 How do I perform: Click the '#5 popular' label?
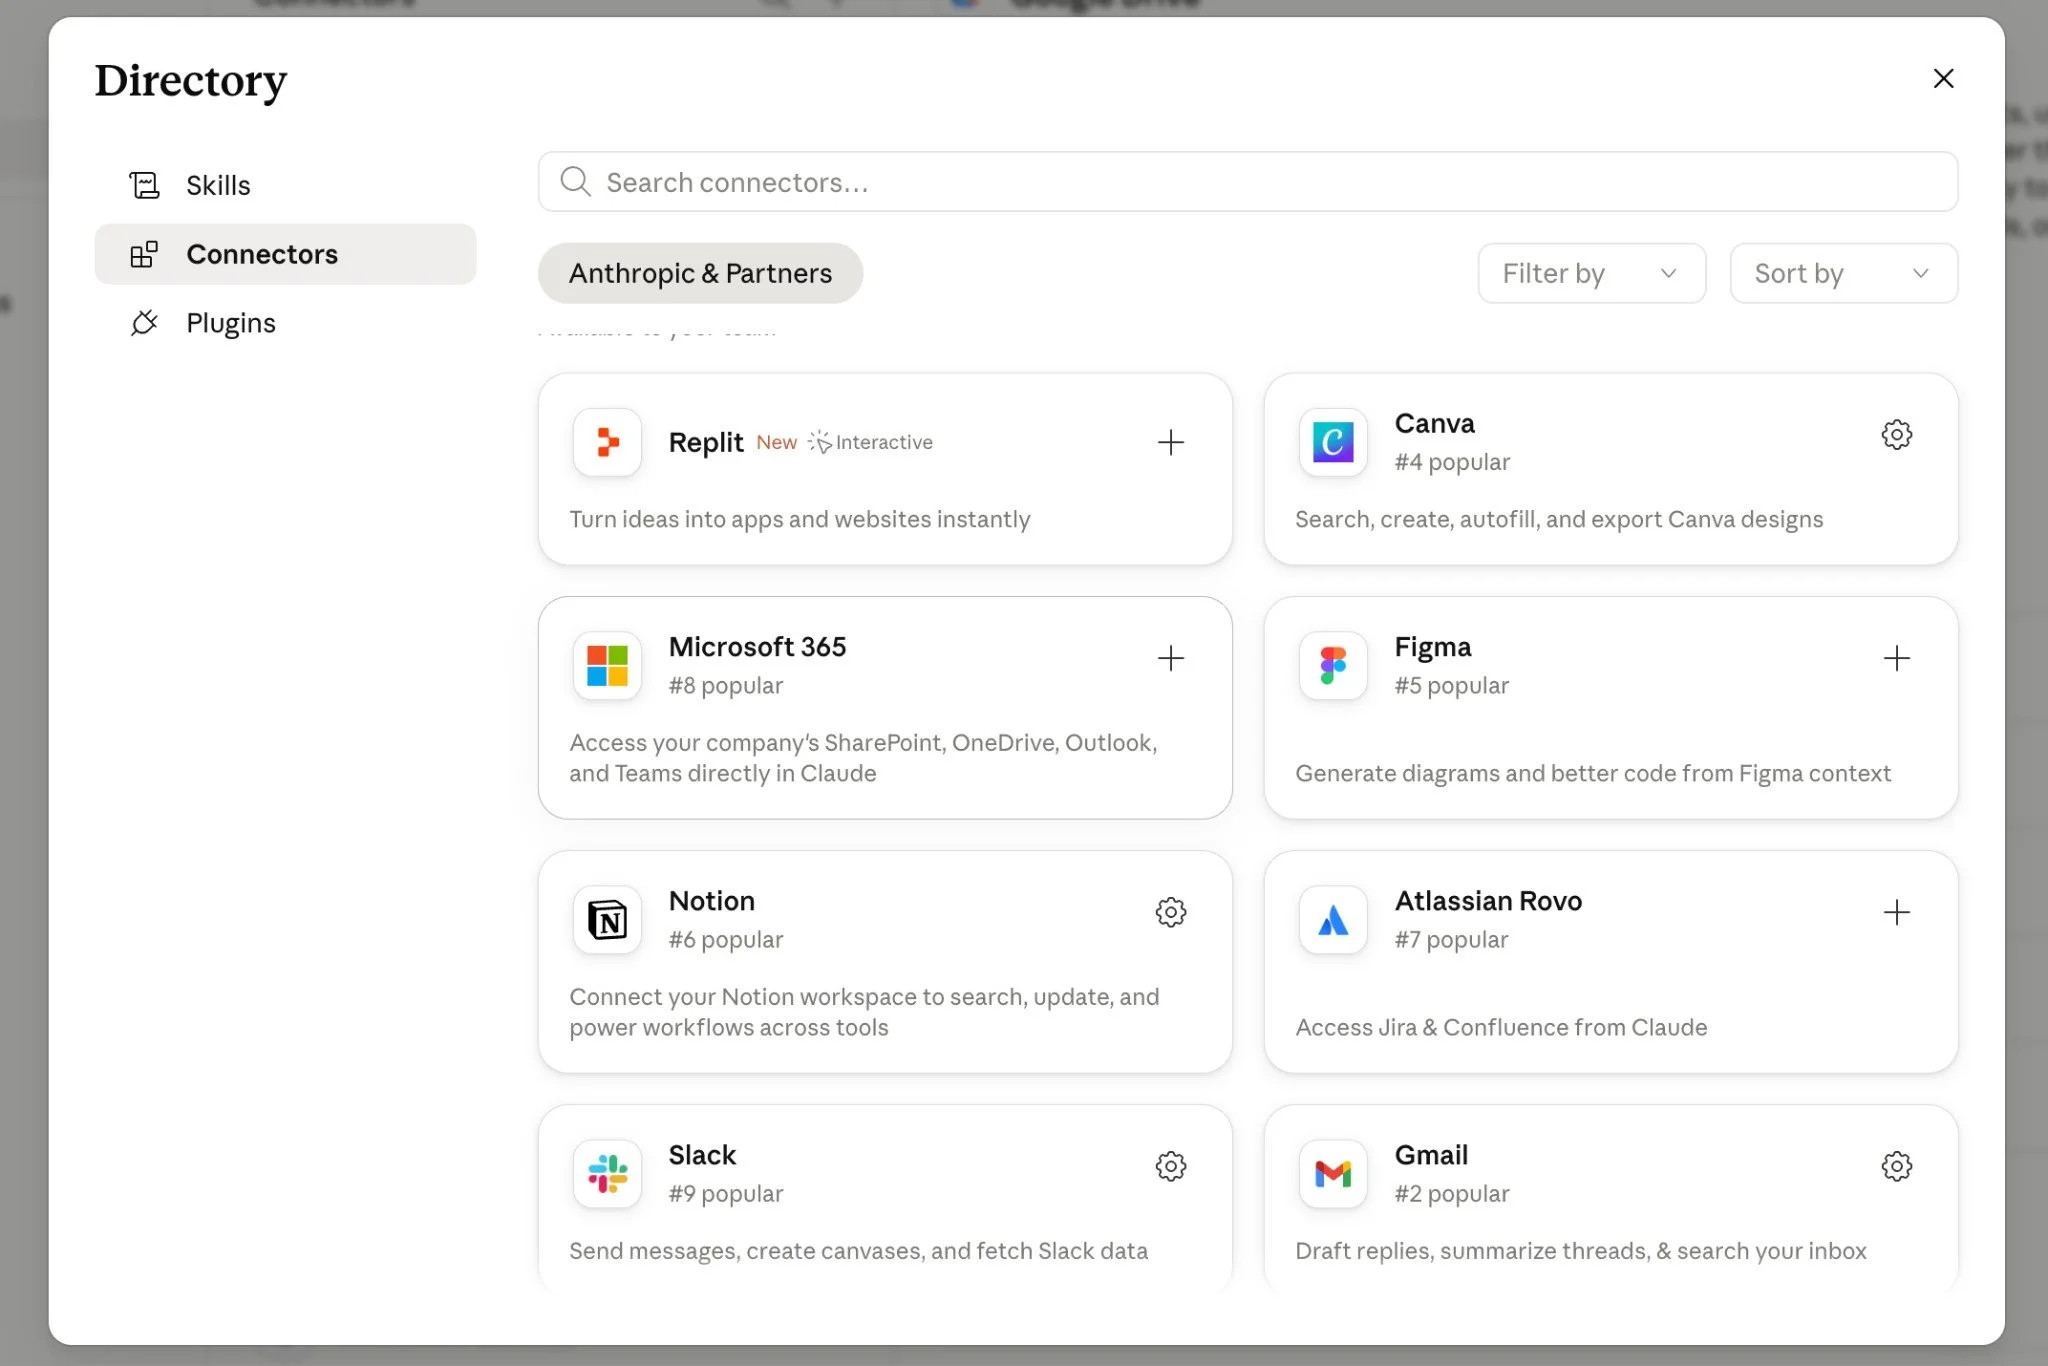[1451, 686]
